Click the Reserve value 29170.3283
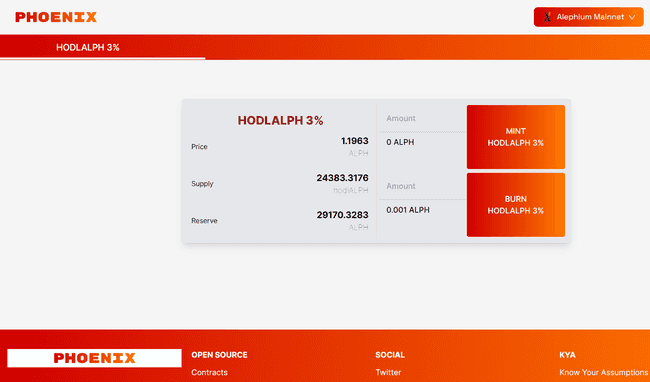This screenshot has width=650, height=382. click(342, 215)
